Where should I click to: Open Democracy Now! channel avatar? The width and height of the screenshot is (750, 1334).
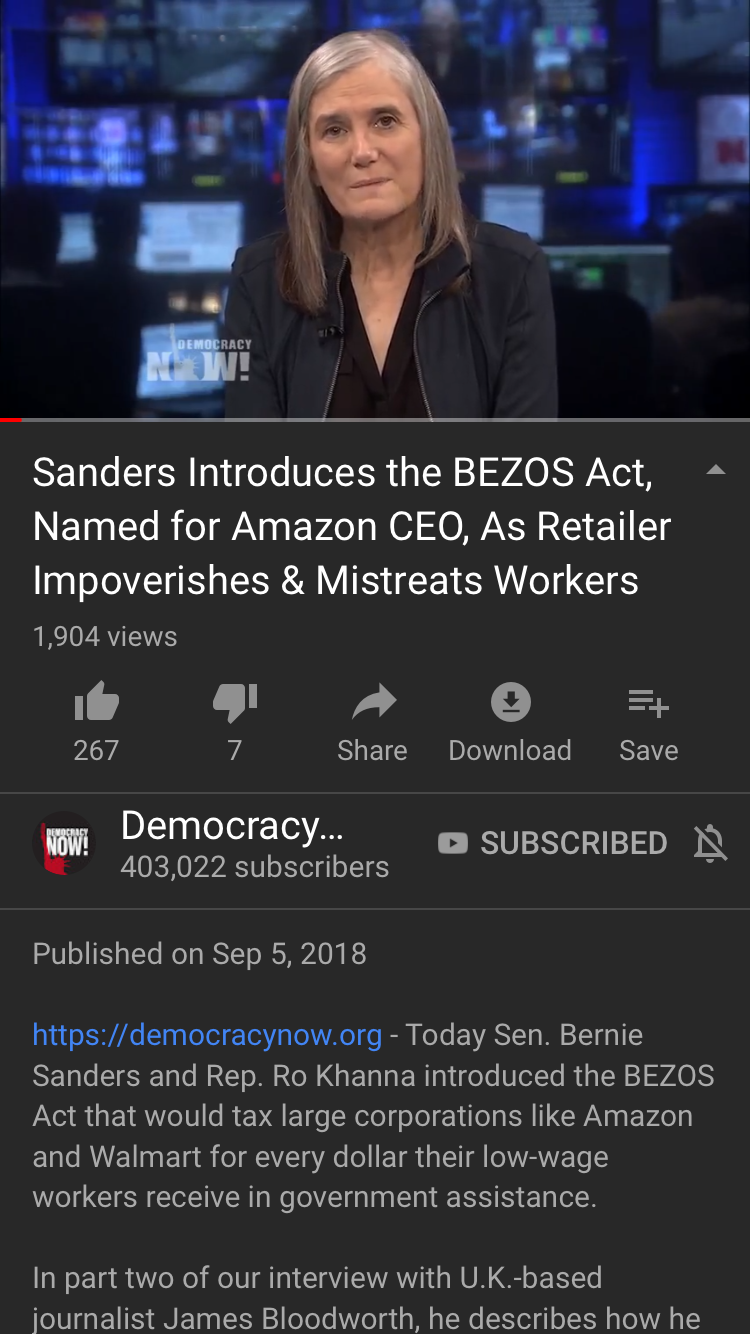click(x=65, y=845)
